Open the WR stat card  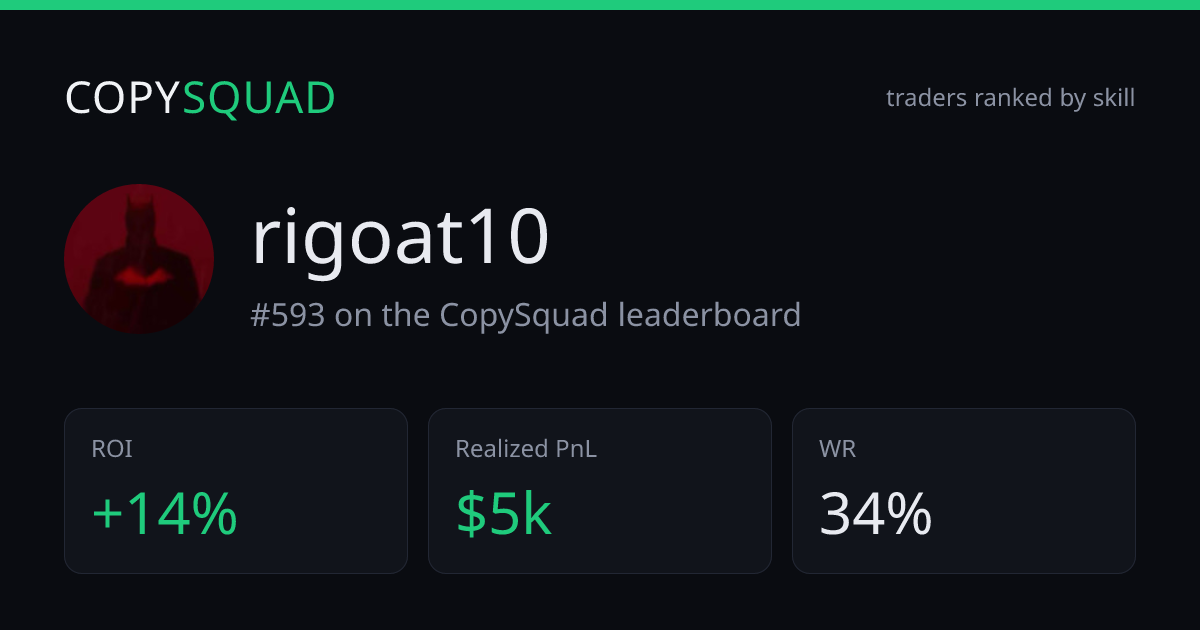pyautogui.click(x=964, y=491)
